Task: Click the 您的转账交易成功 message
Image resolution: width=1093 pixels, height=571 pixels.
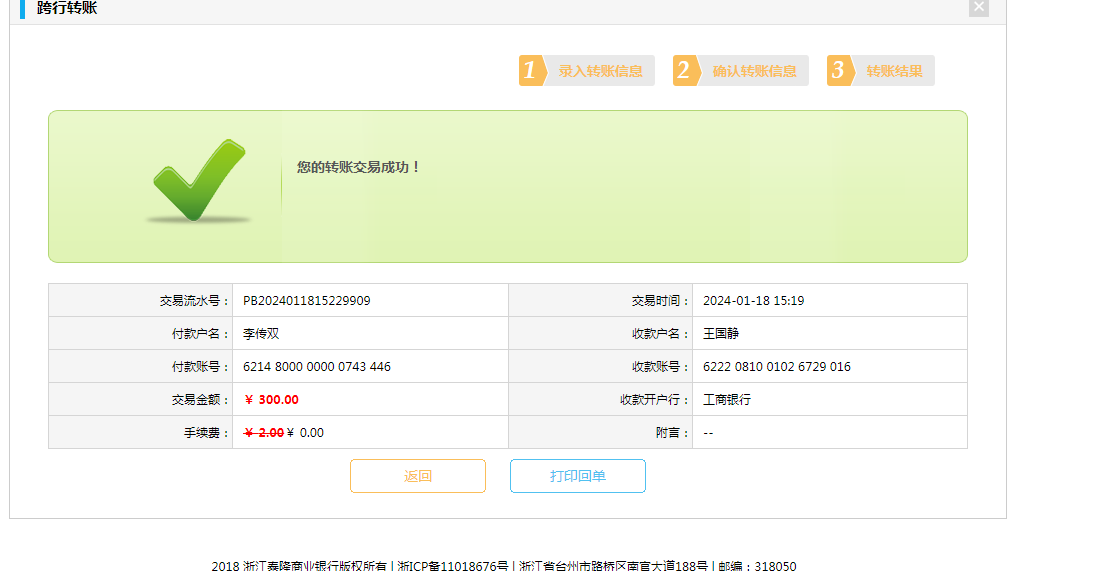Action: (359, 167)
